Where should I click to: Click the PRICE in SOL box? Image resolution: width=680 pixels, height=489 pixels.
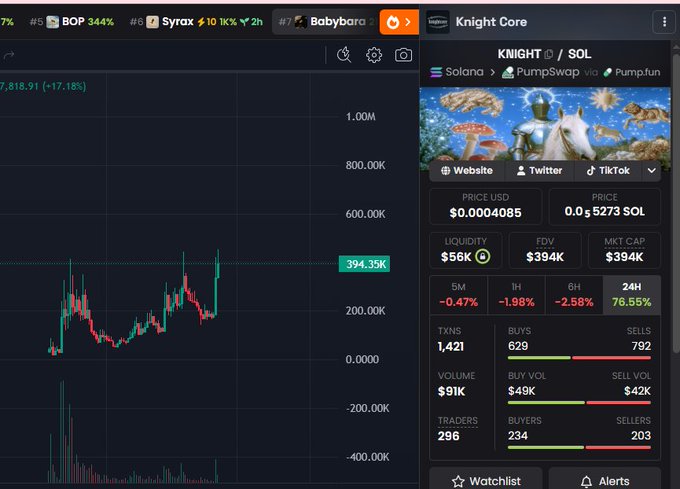point(605,206)
